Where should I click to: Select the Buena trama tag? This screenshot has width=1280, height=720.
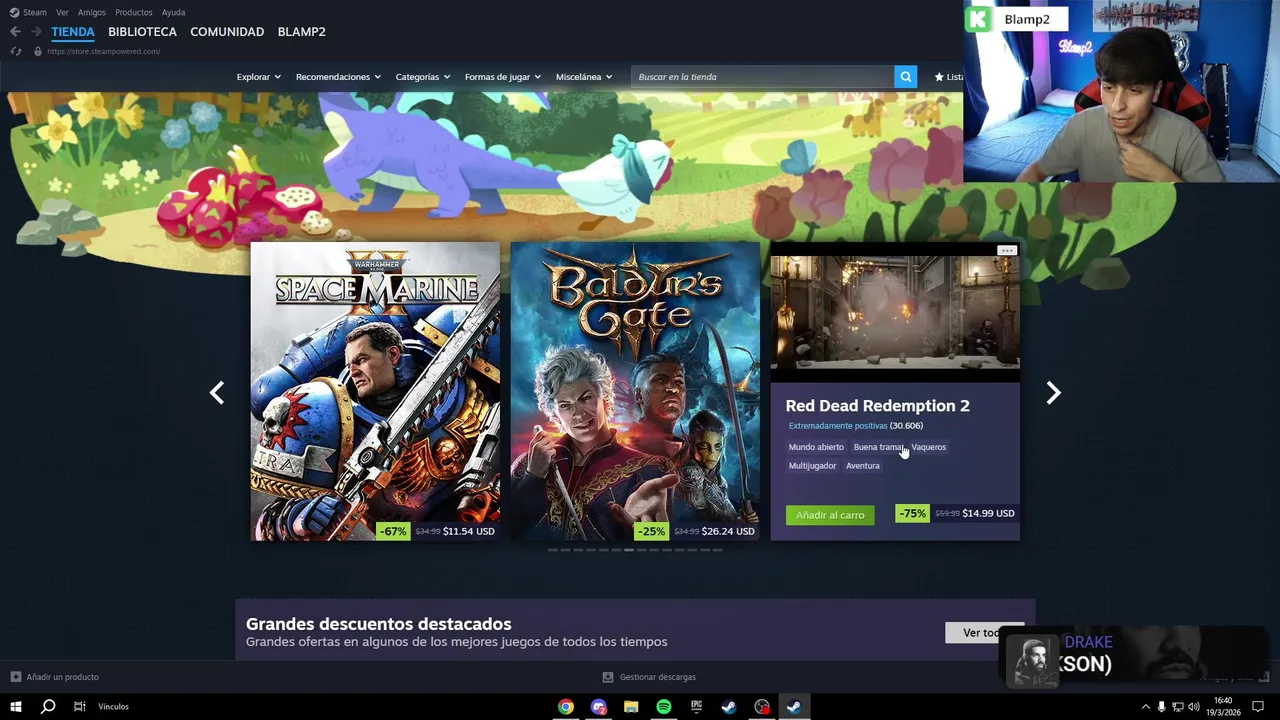click(879, 447)
